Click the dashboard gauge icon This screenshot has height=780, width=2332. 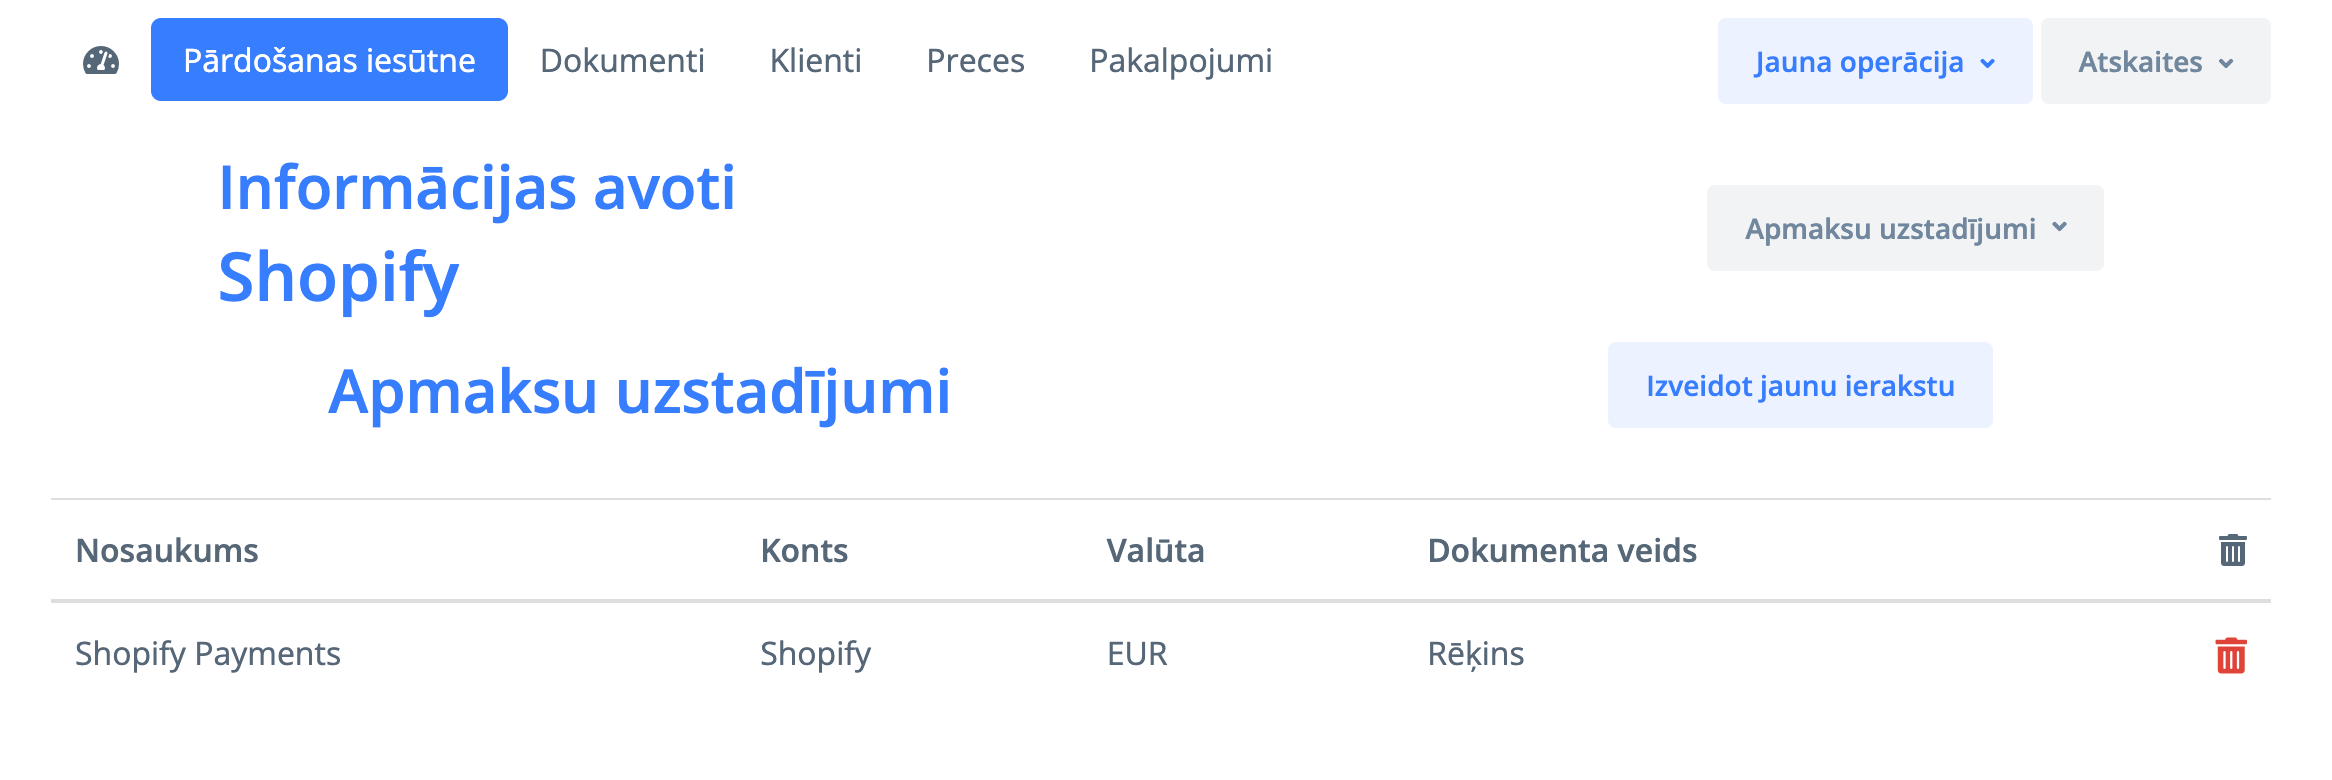click(101, 61)
